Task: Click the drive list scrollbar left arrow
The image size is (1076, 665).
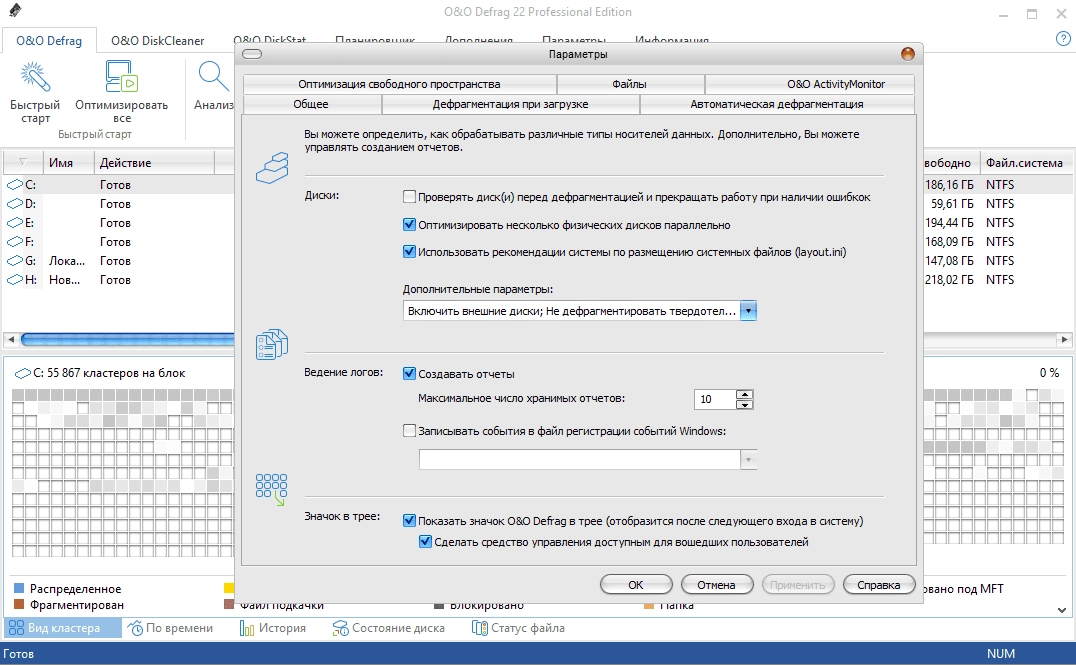Action: (10, 339)
